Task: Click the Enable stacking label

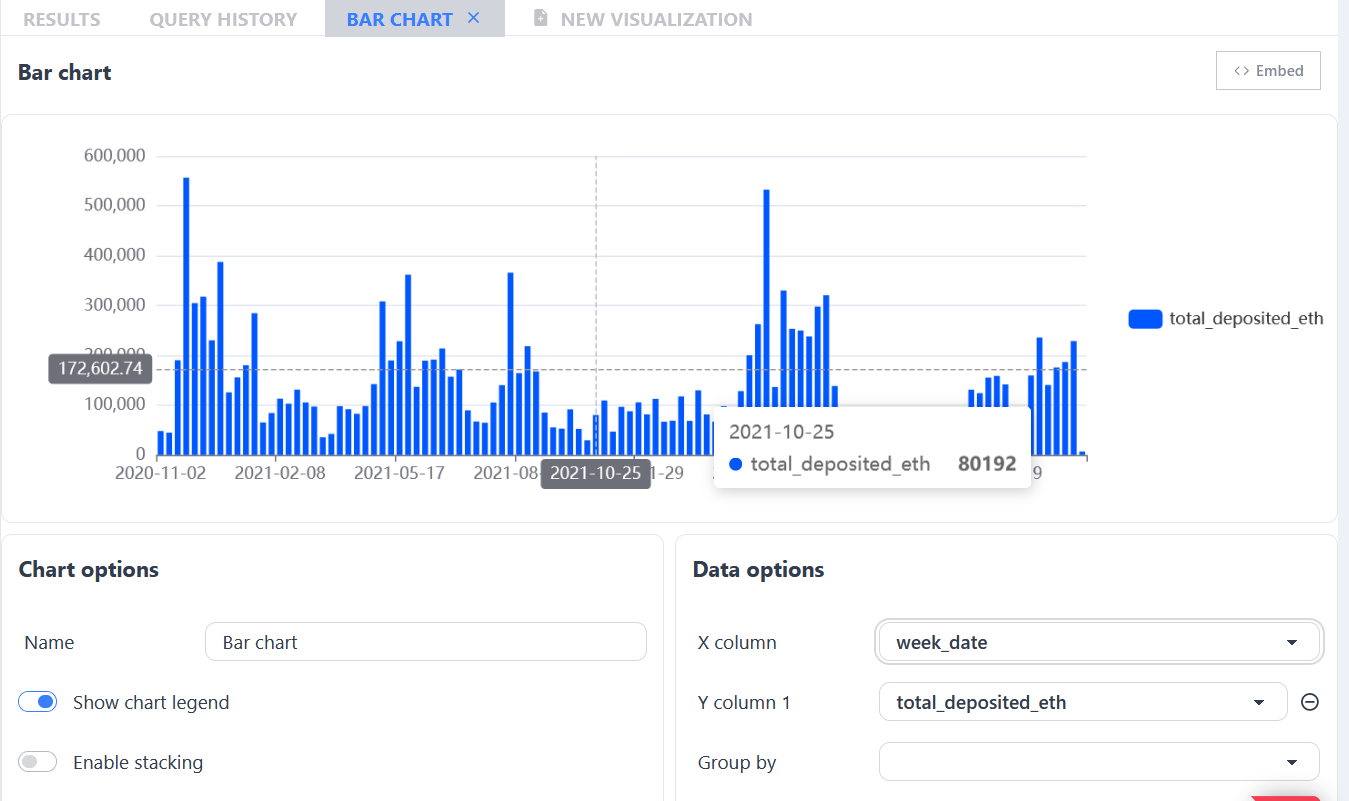Action: coord(138,762)
